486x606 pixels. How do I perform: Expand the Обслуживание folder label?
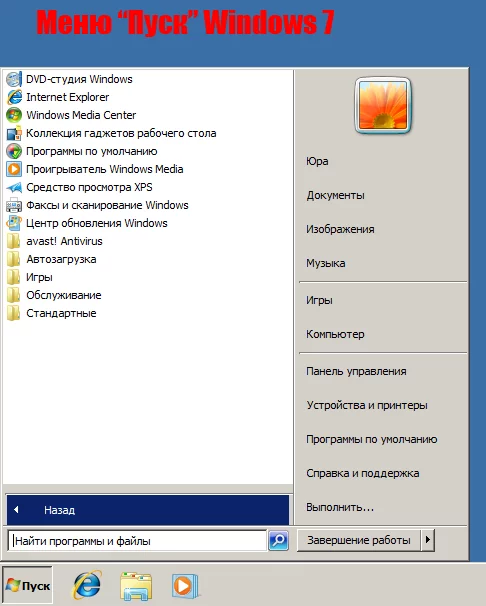[x=64, y=295]
